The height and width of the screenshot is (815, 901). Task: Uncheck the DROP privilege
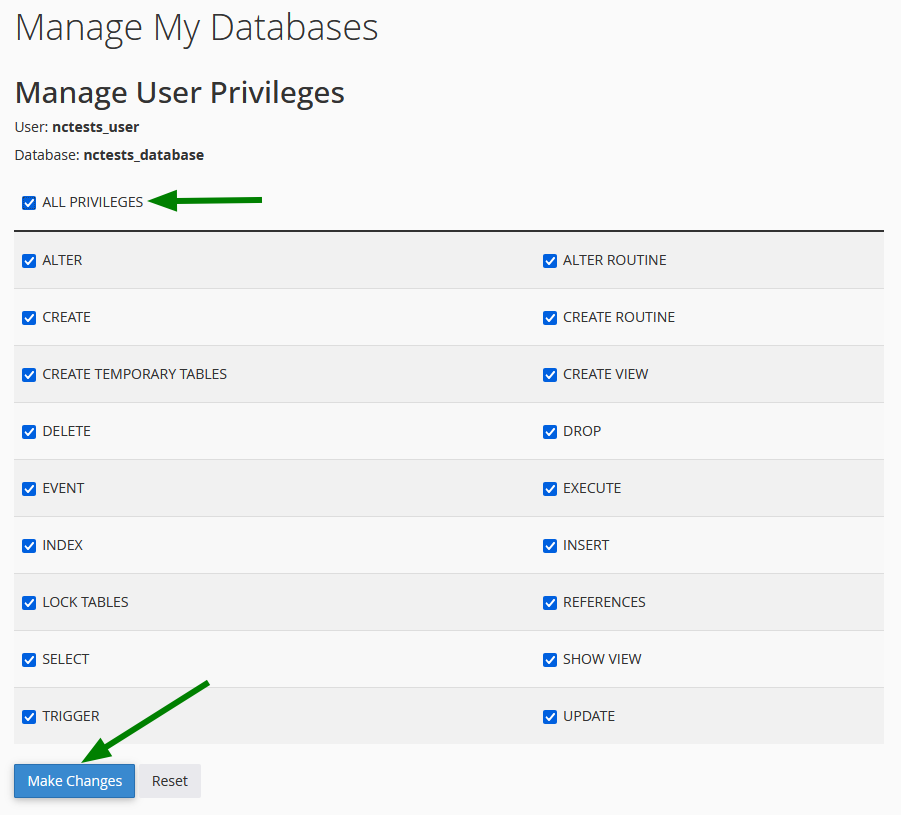[x=550, y=431]
